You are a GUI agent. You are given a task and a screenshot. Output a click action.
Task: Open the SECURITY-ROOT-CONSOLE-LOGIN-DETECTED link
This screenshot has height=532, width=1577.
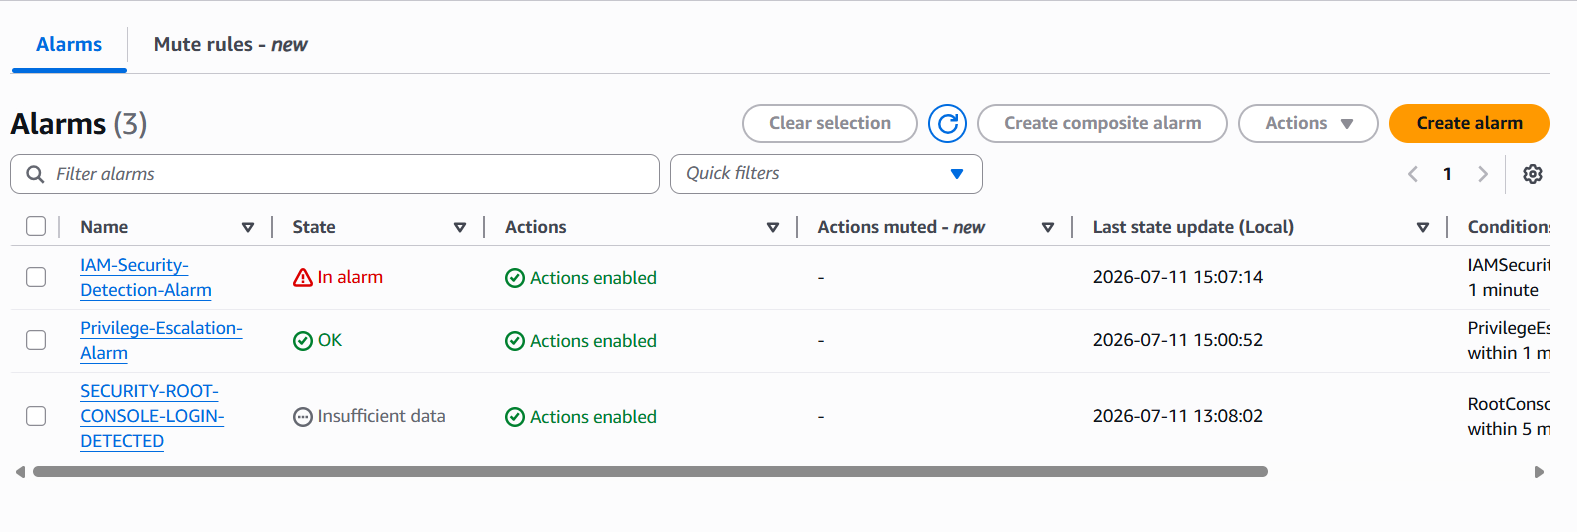click(152, 416)
